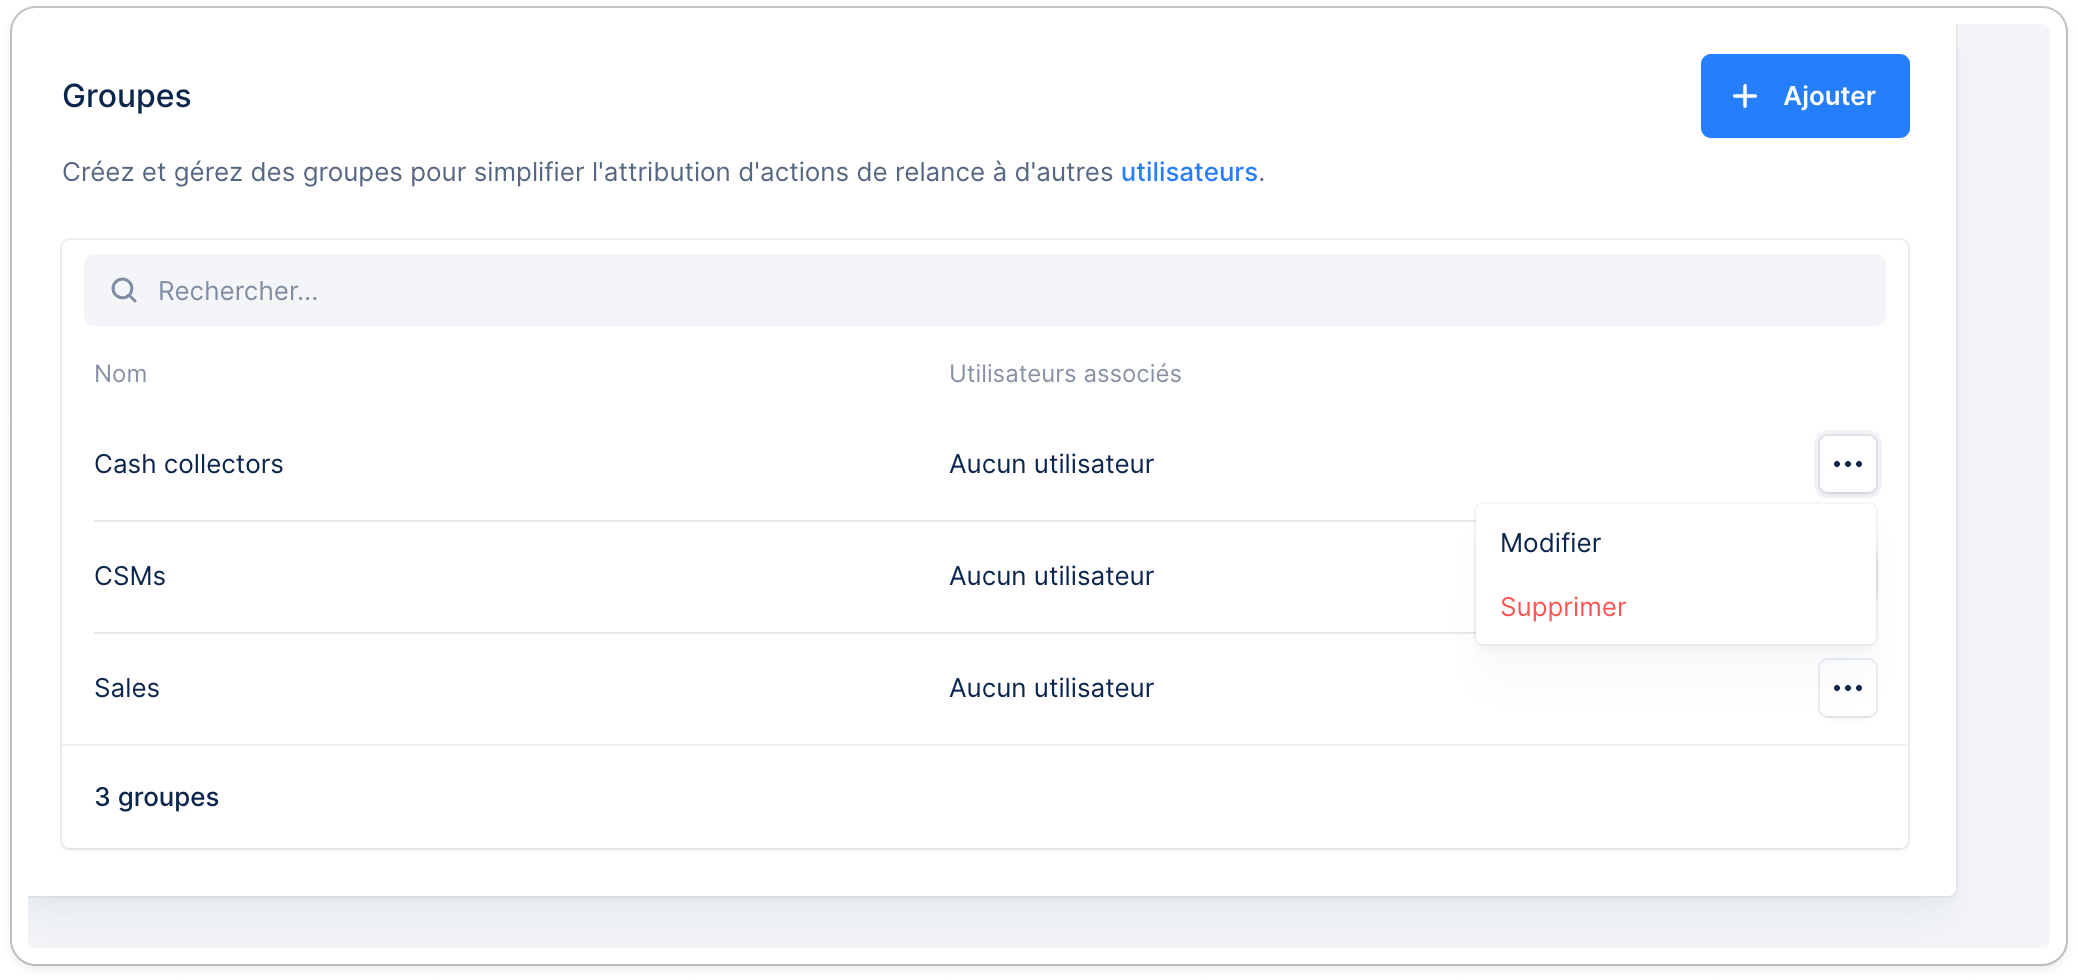This screenshot has height=980, width=2078.
Task: Open the three-dot menu for Sales
Action: (x=1847, y=688)
